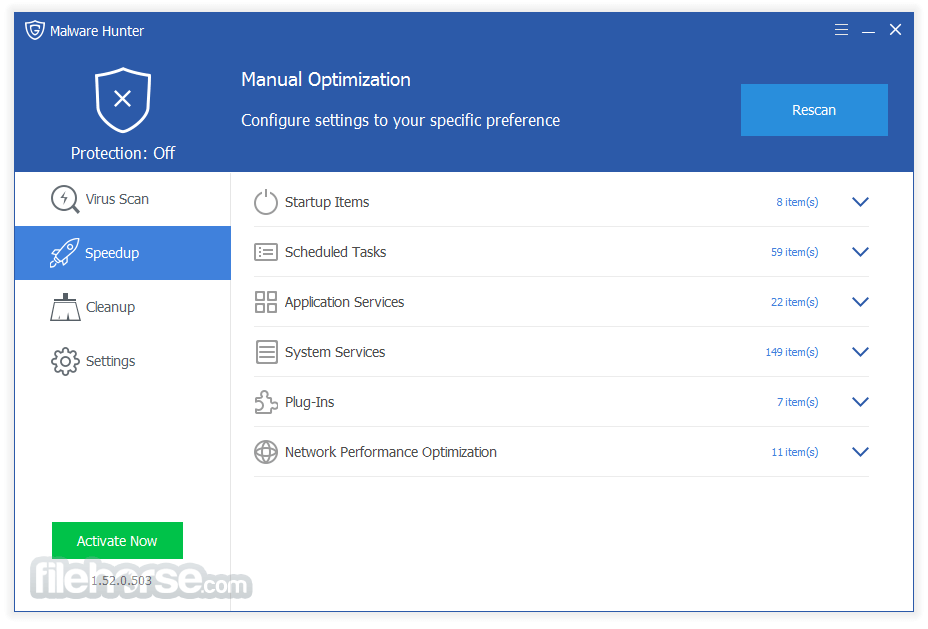928x629 pixels.
Task: Click the Malware Hunter shield logo icon
Action: [35, 30]
